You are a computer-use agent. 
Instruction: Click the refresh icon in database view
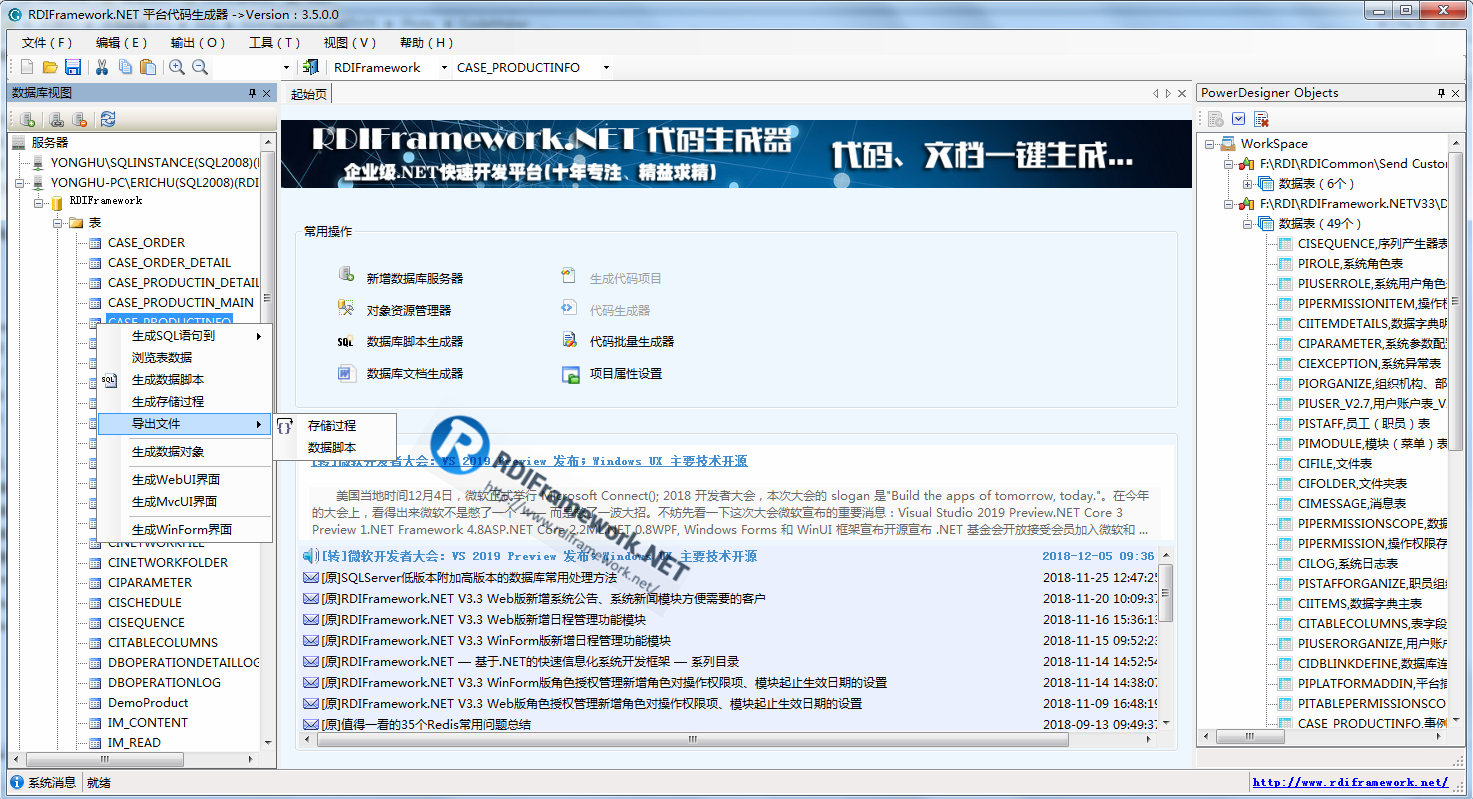coord(108,119)
